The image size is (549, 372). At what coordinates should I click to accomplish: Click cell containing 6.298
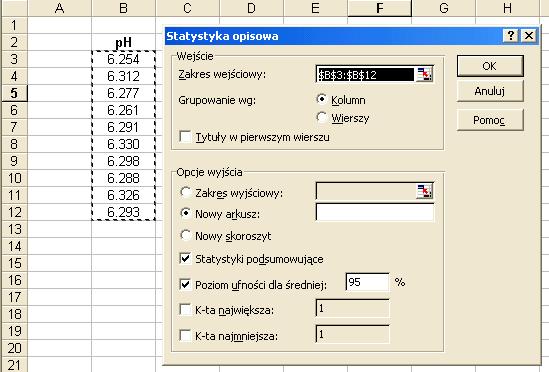click(x=124, y=161)
